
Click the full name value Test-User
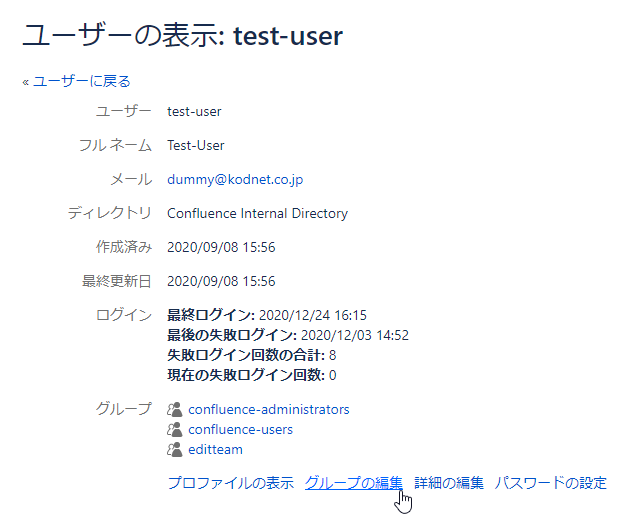pos(196,145)
